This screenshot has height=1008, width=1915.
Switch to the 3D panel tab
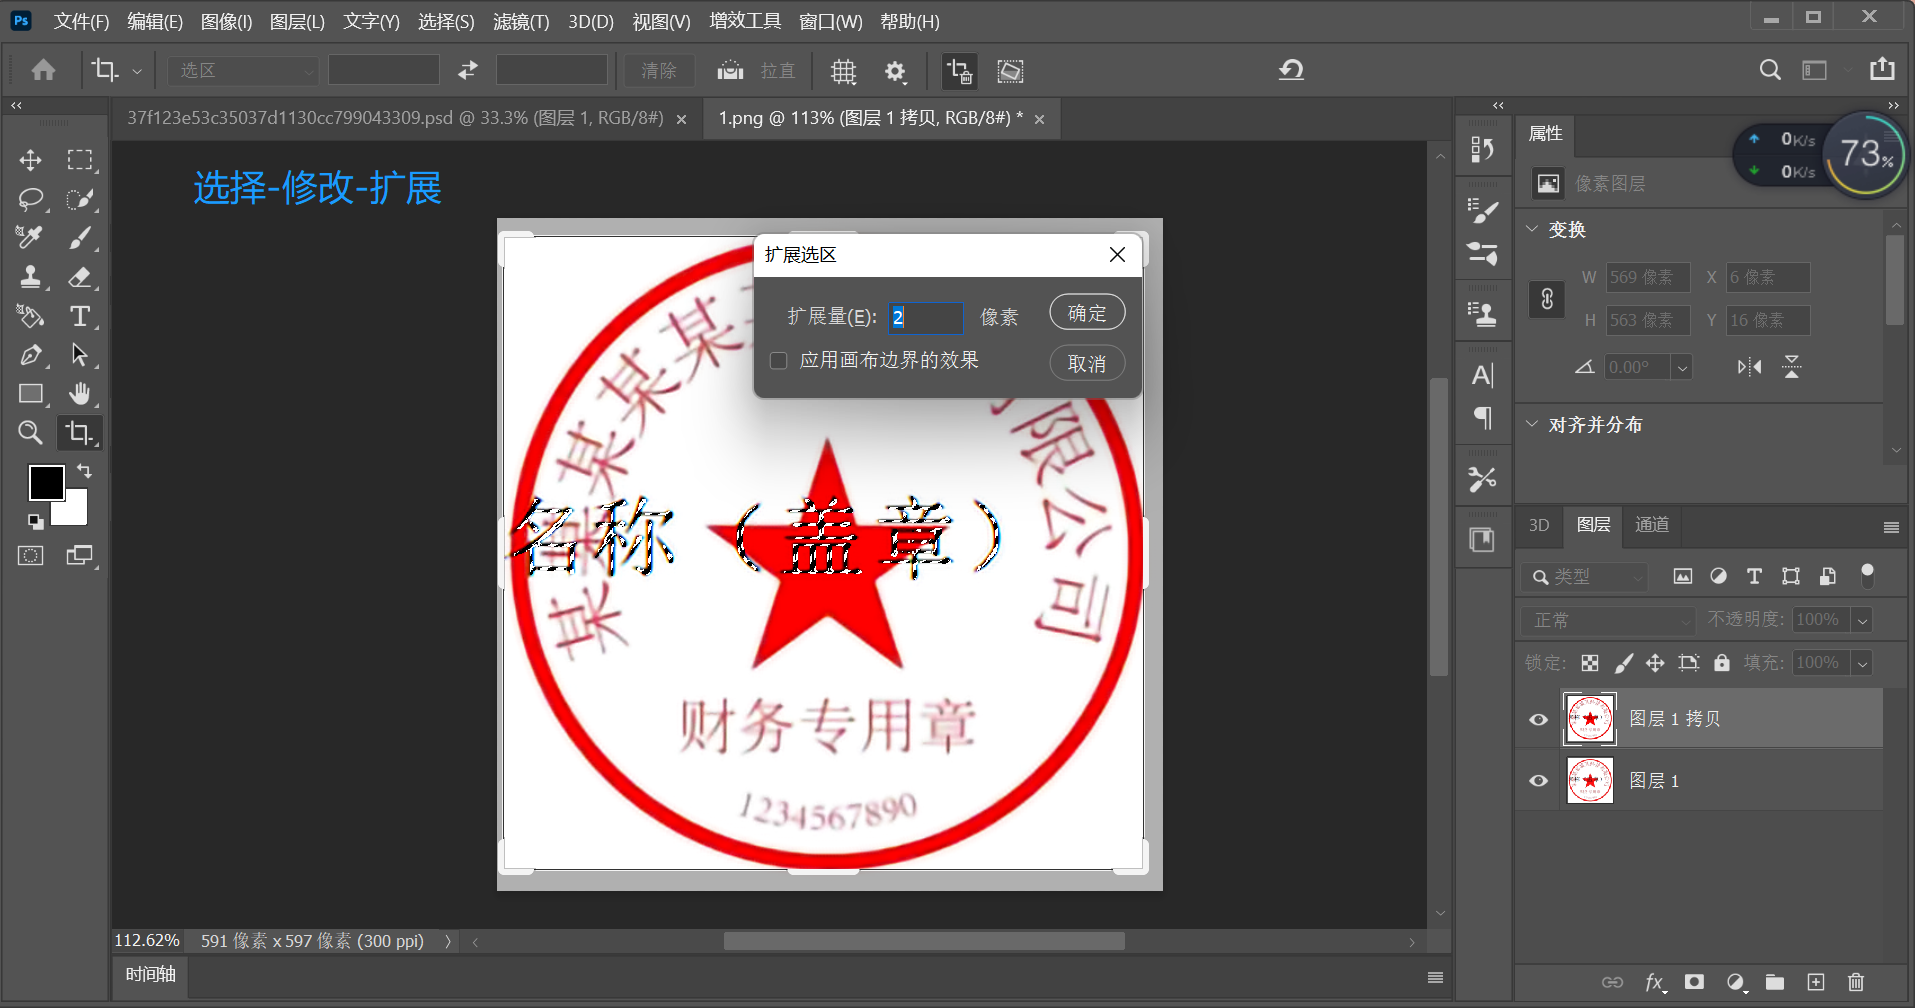pos(1539,525)
